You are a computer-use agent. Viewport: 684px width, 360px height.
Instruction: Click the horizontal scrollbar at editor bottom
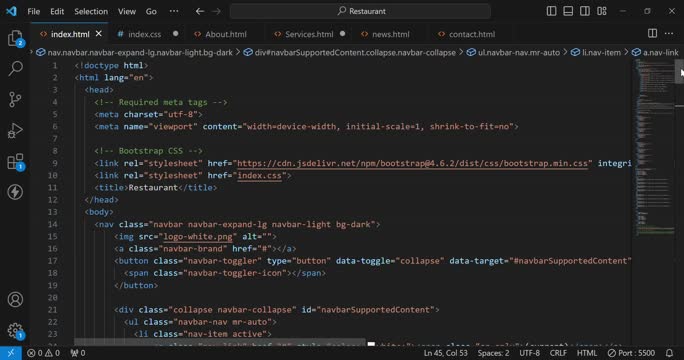[x=219, y=342]
